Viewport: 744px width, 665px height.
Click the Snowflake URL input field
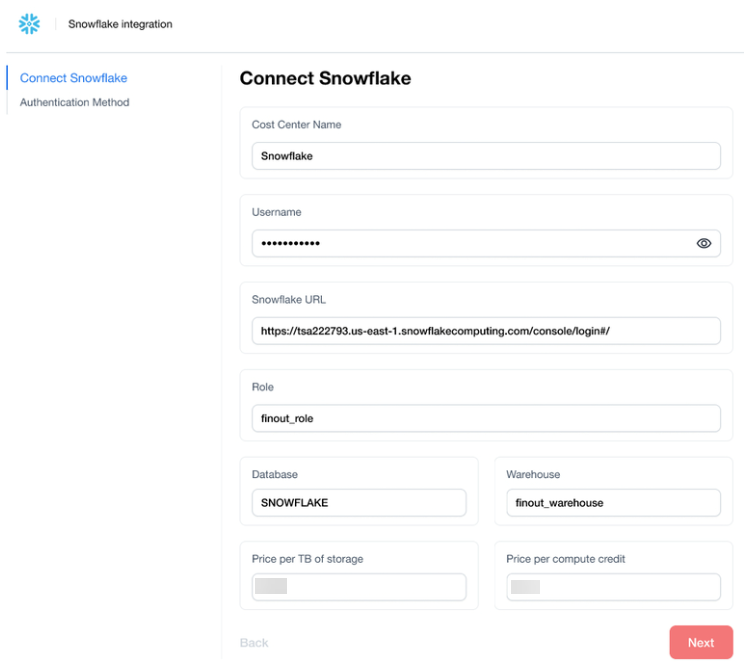coord(485,331)
